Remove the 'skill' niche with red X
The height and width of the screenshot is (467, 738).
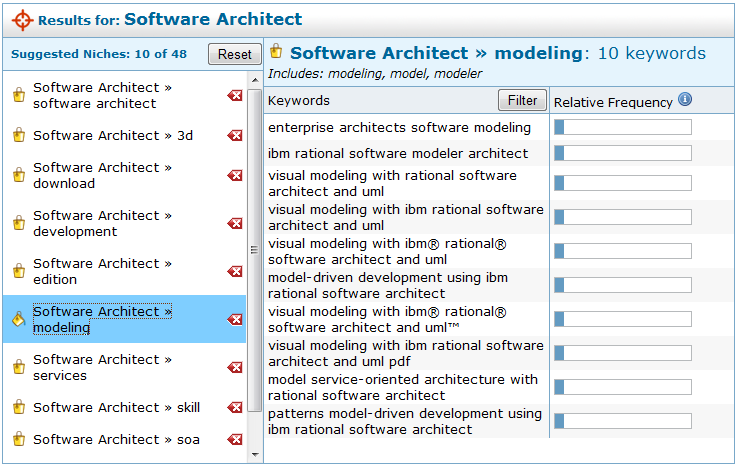click(x=235, y=407)
